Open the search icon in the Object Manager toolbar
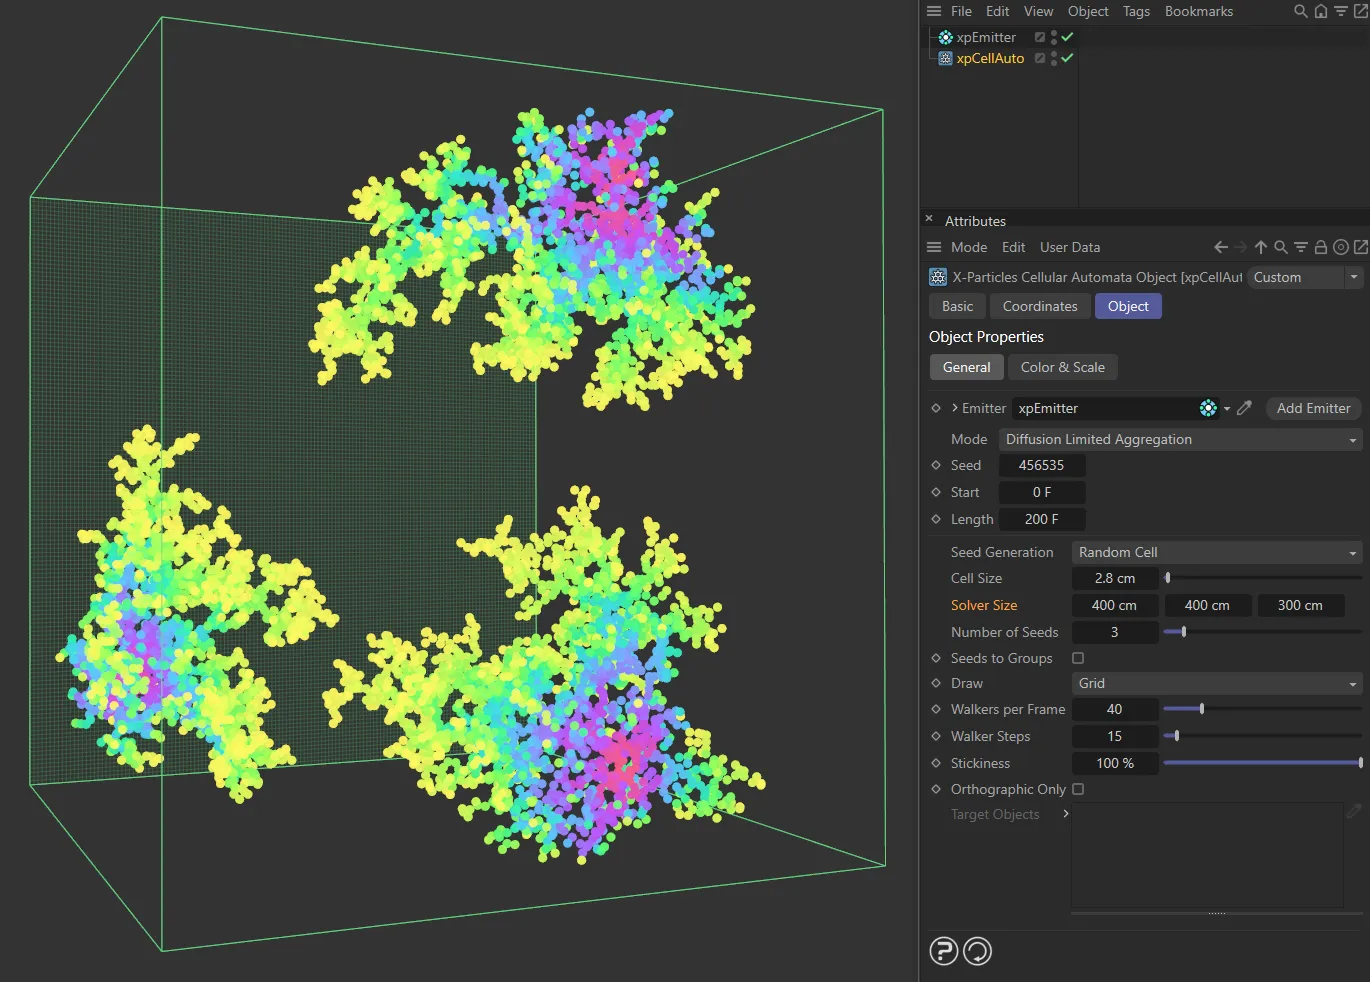Image resolution: width=1370 pixels, height=982 pixels. (1298, 11)
